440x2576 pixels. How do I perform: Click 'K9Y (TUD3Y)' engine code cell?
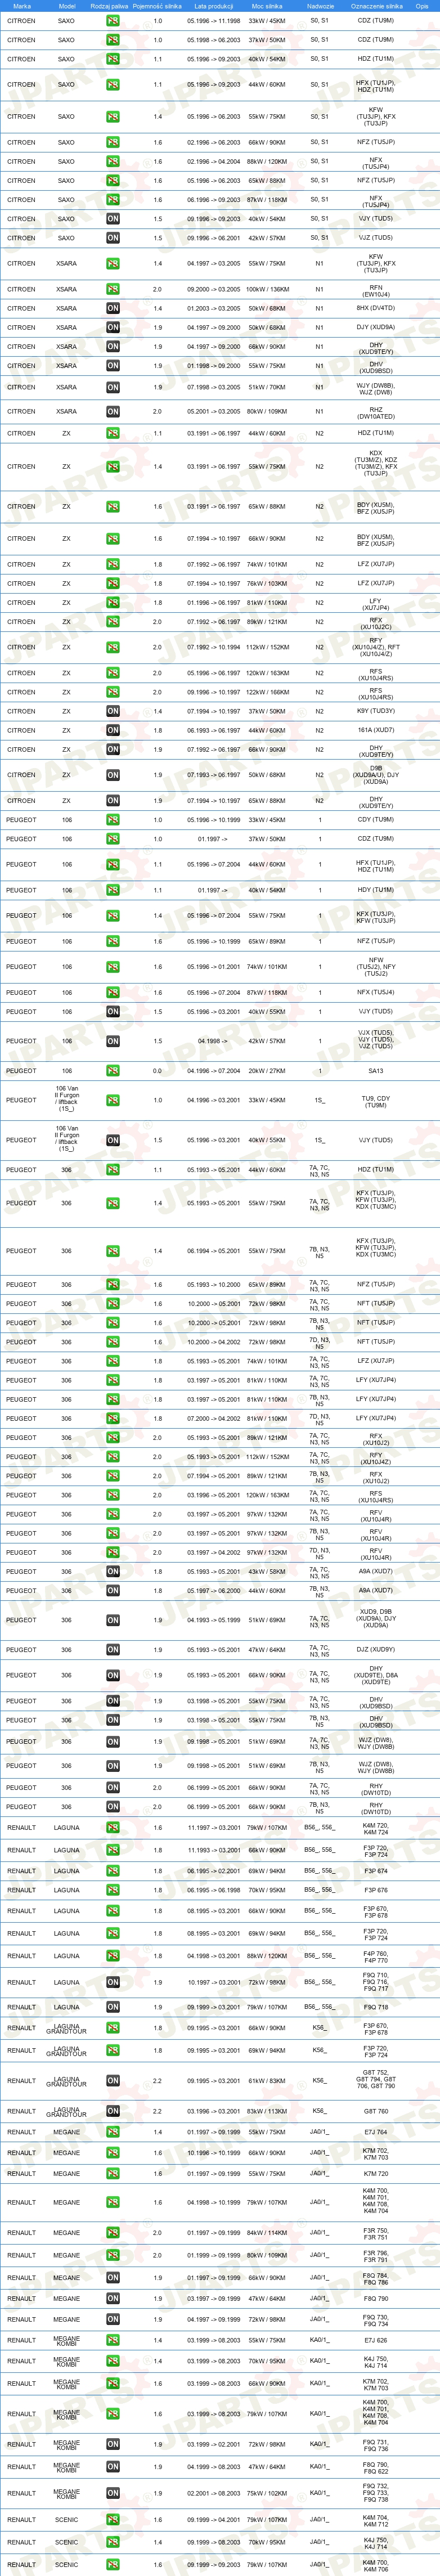[x=376, y=711]
